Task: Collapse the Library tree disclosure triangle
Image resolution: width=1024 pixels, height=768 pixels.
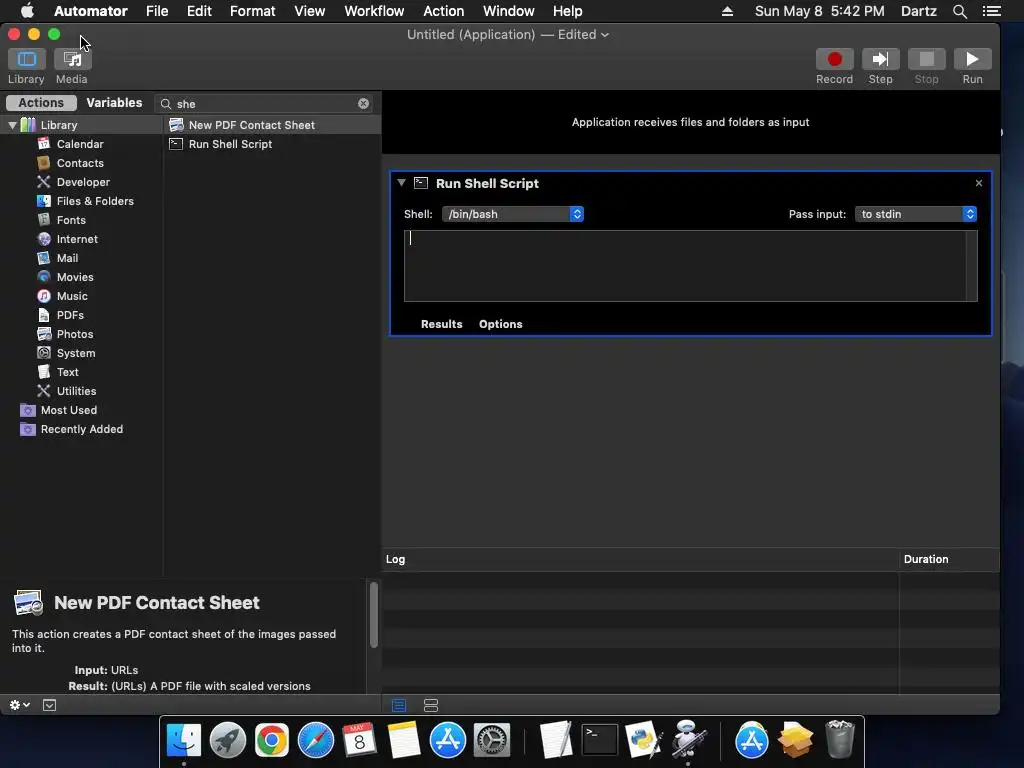Action: click(x=12, y=125)
